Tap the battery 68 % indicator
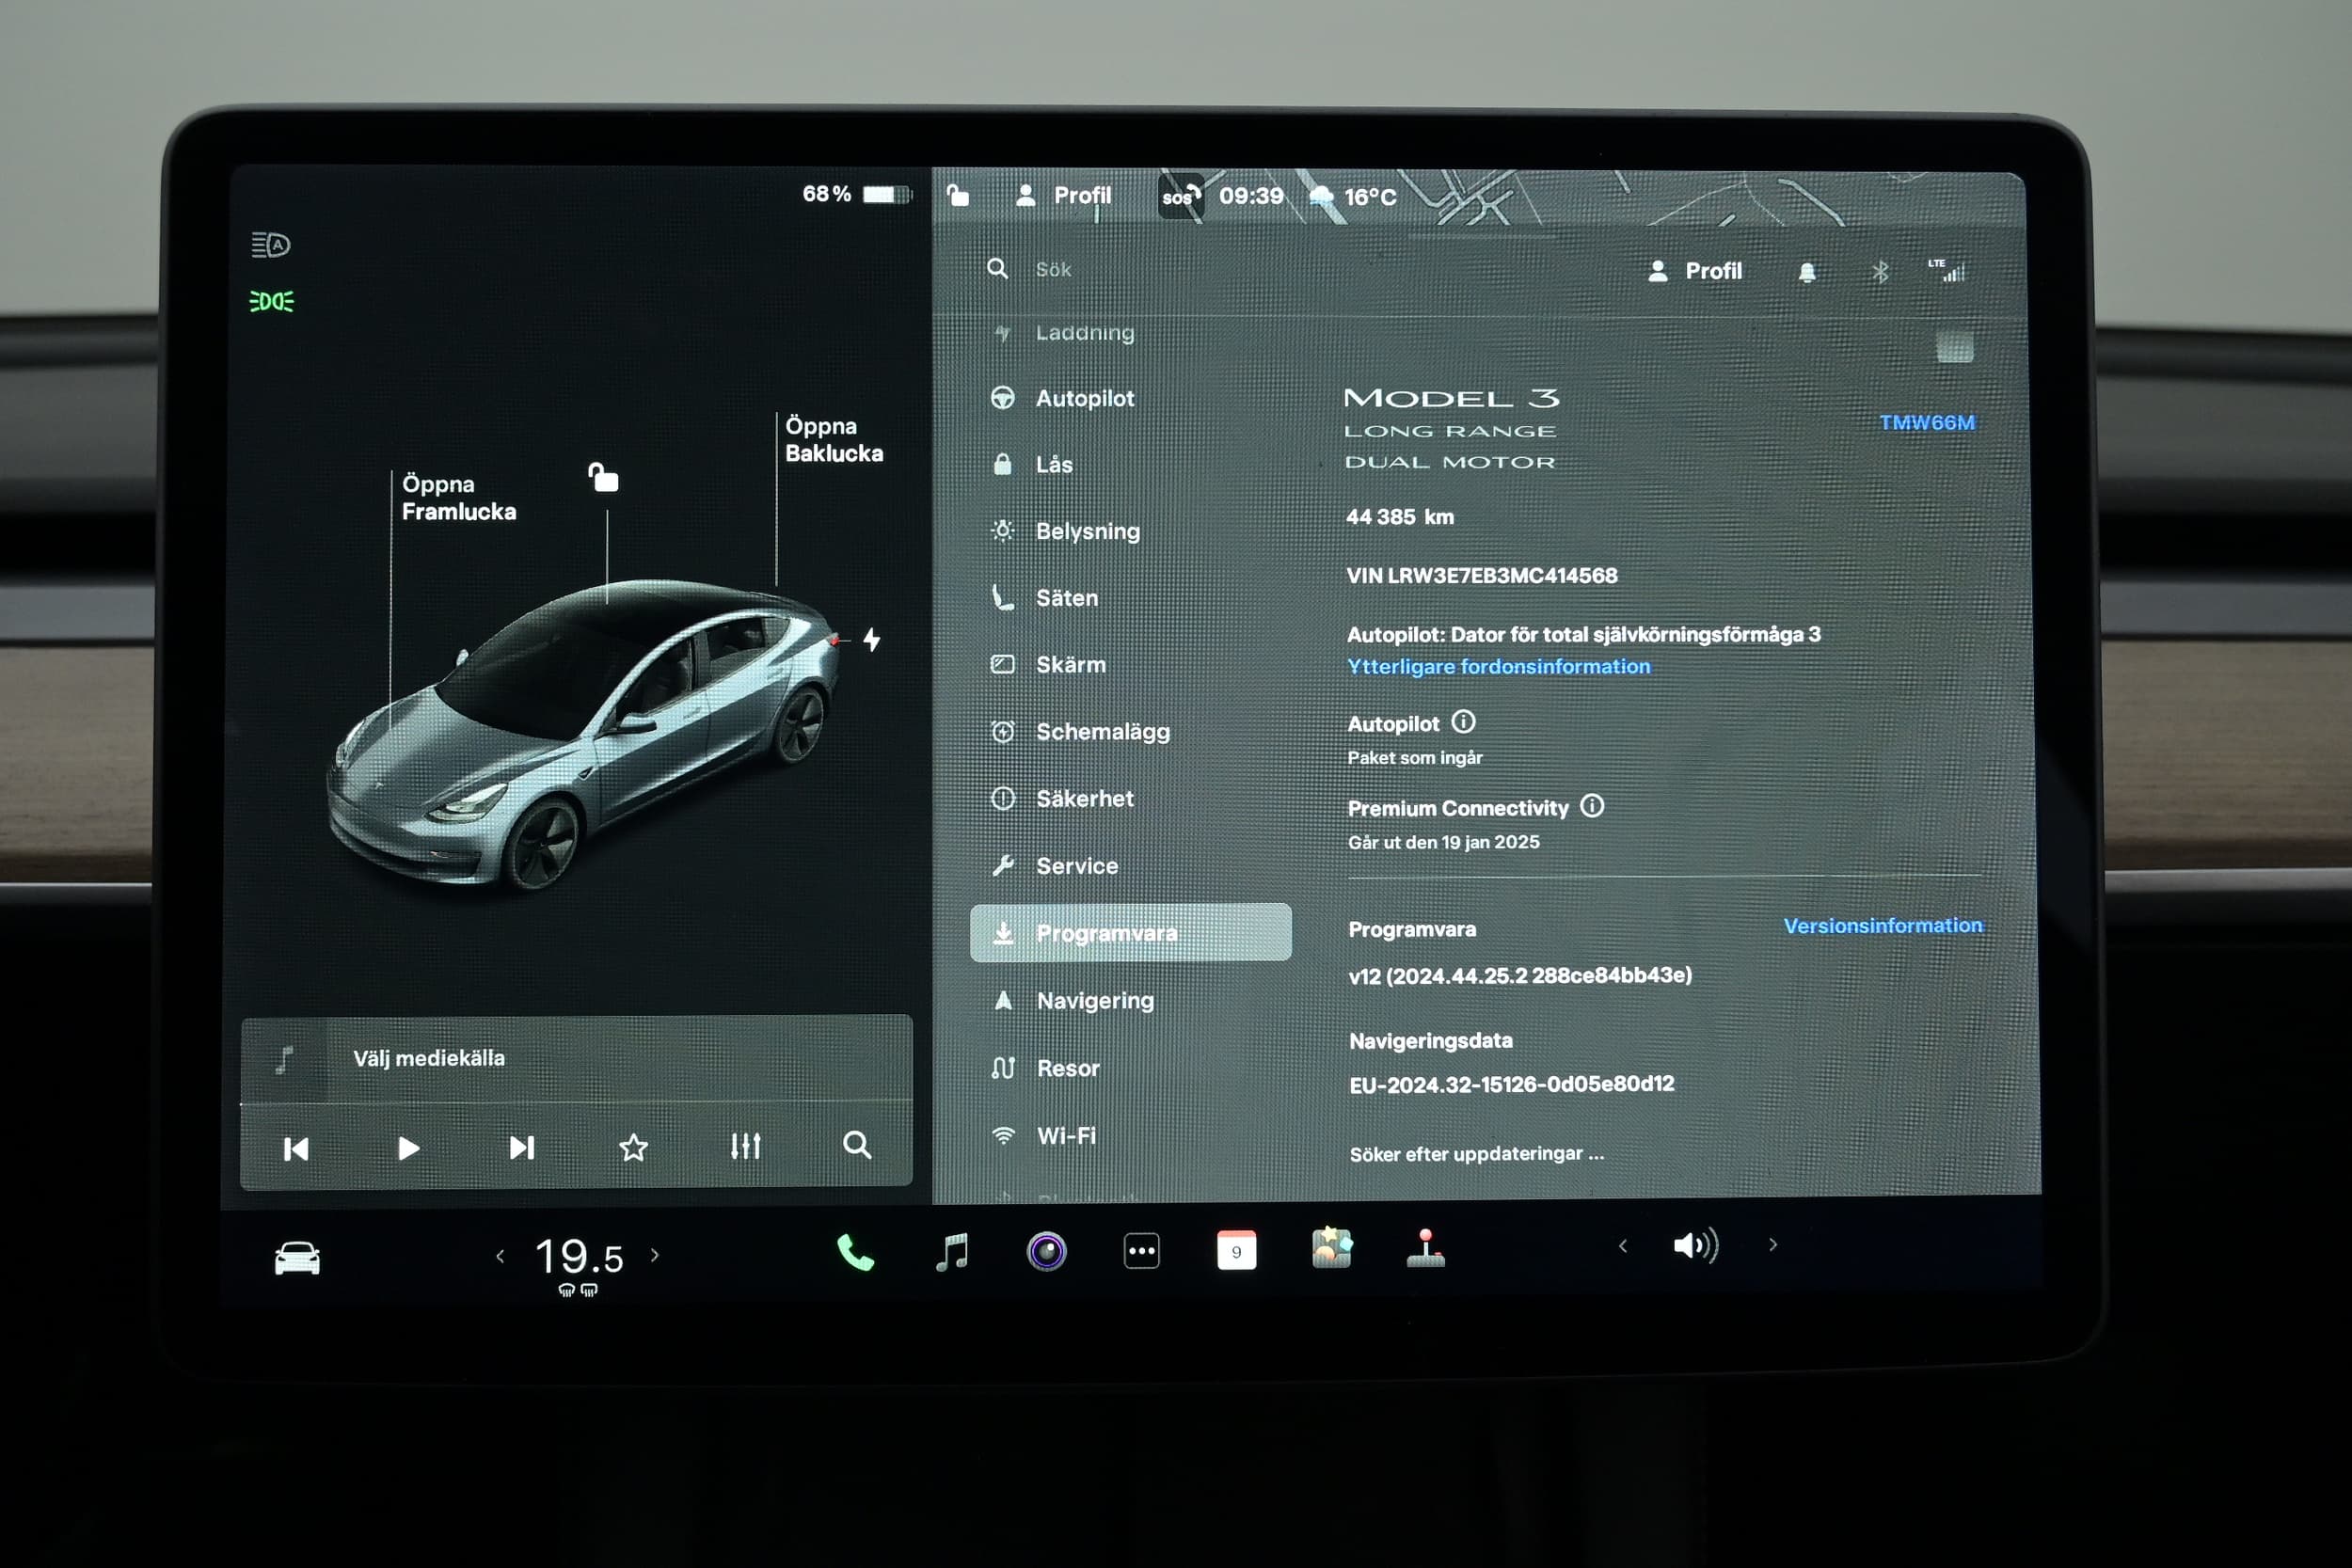The height and width of the screenshot is (1568, 2352). pos(857,194)
